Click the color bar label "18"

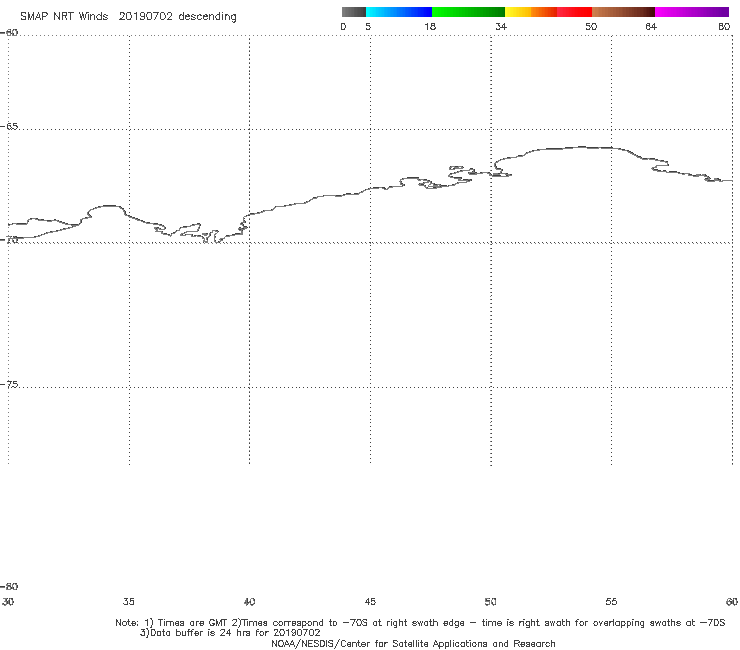coord(429,26)
